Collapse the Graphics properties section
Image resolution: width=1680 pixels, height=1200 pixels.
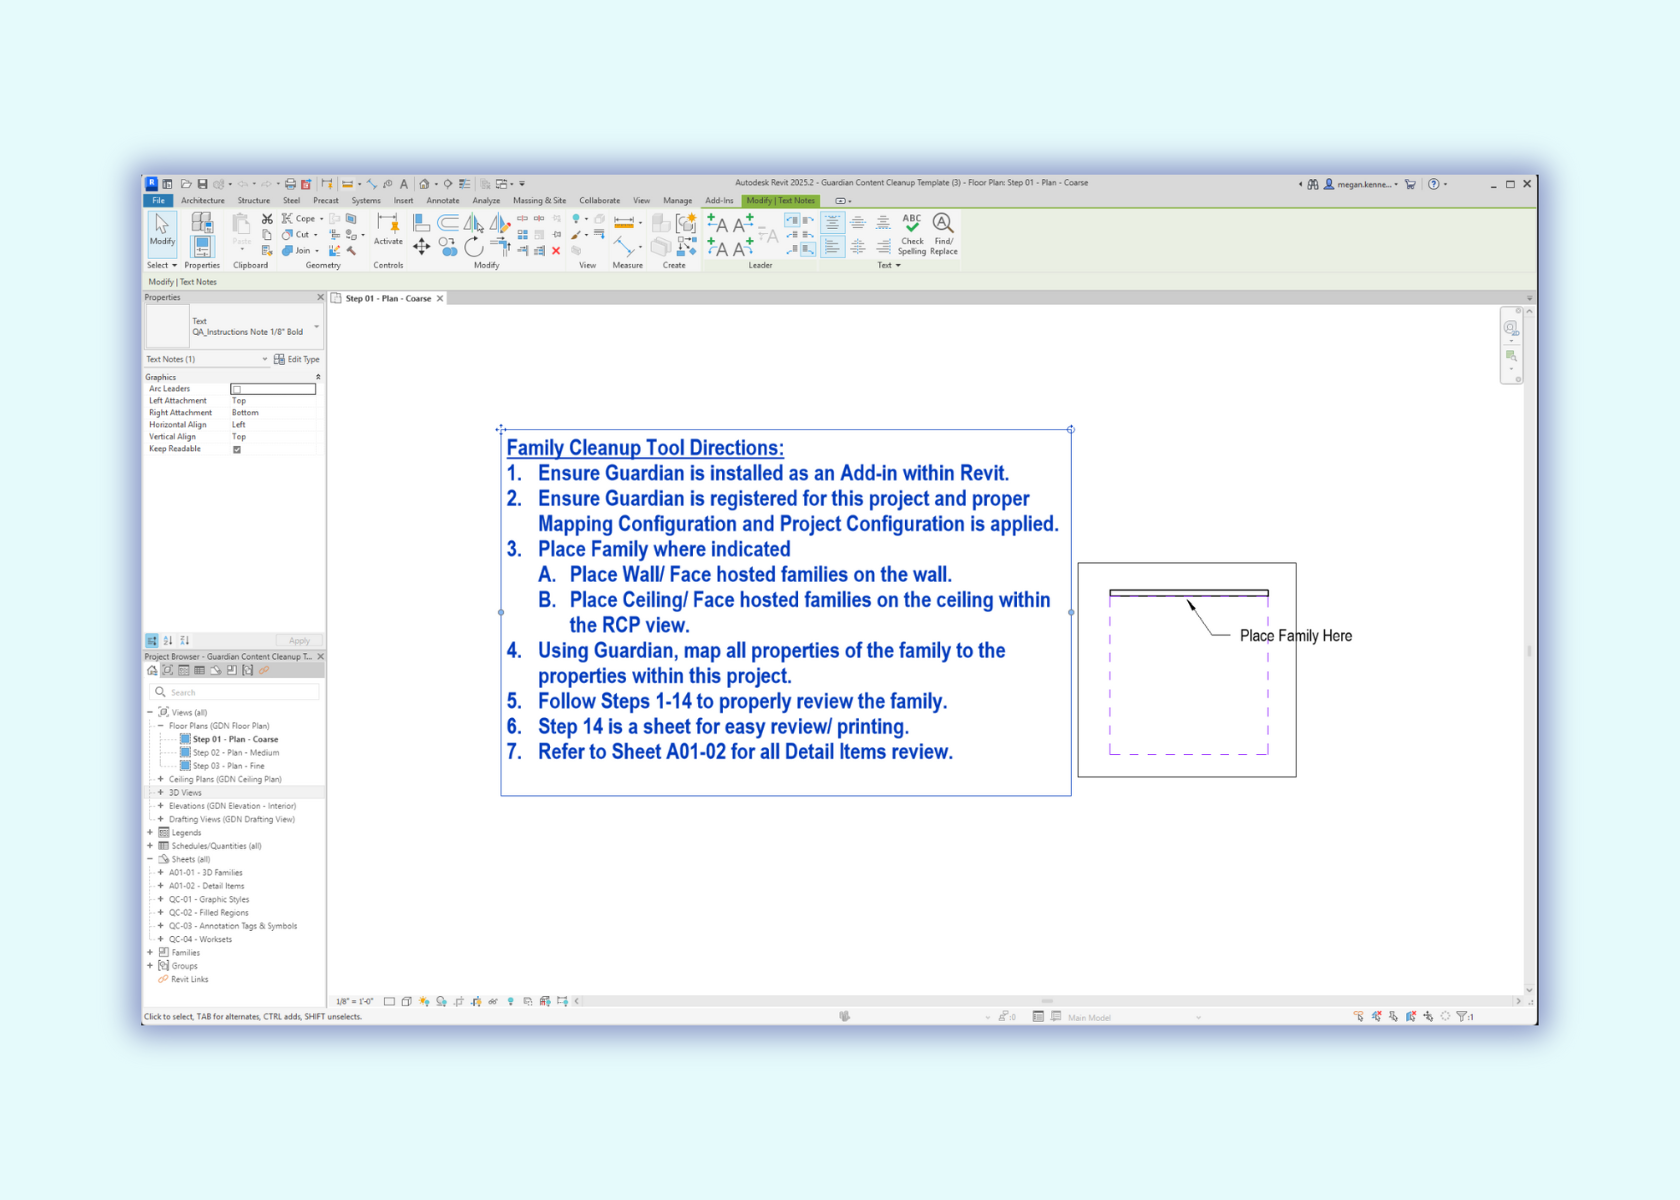(318, 377)
